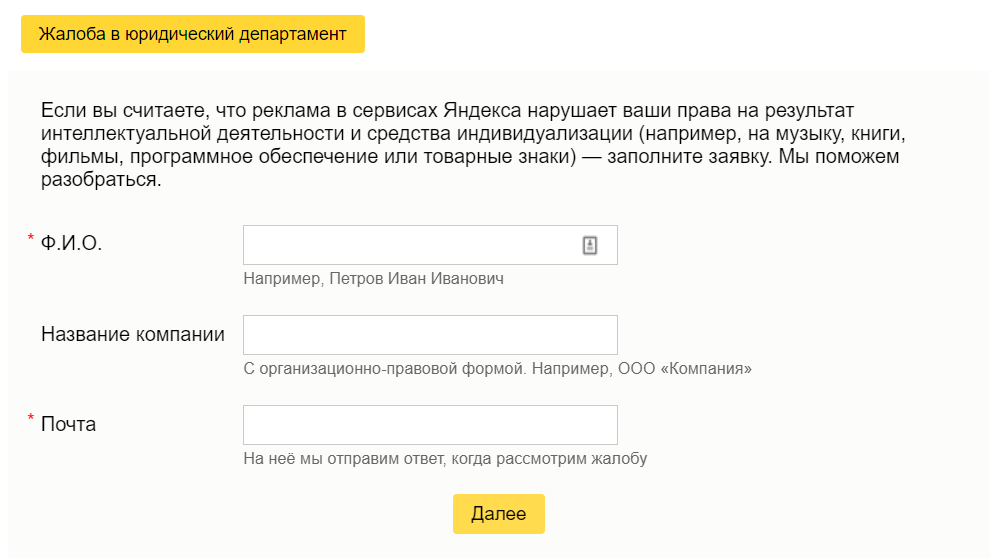This screenshot has width=999, height=558.
Task: Continue with the Далее button
Action: [x=499, y=514]
